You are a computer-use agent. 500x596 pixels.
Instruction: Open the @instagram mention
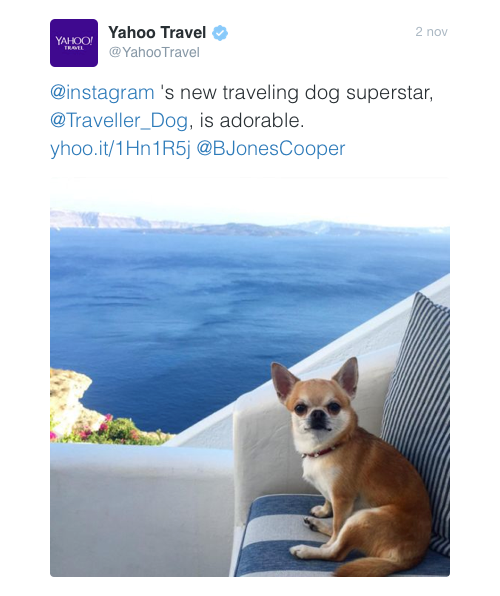102,93
